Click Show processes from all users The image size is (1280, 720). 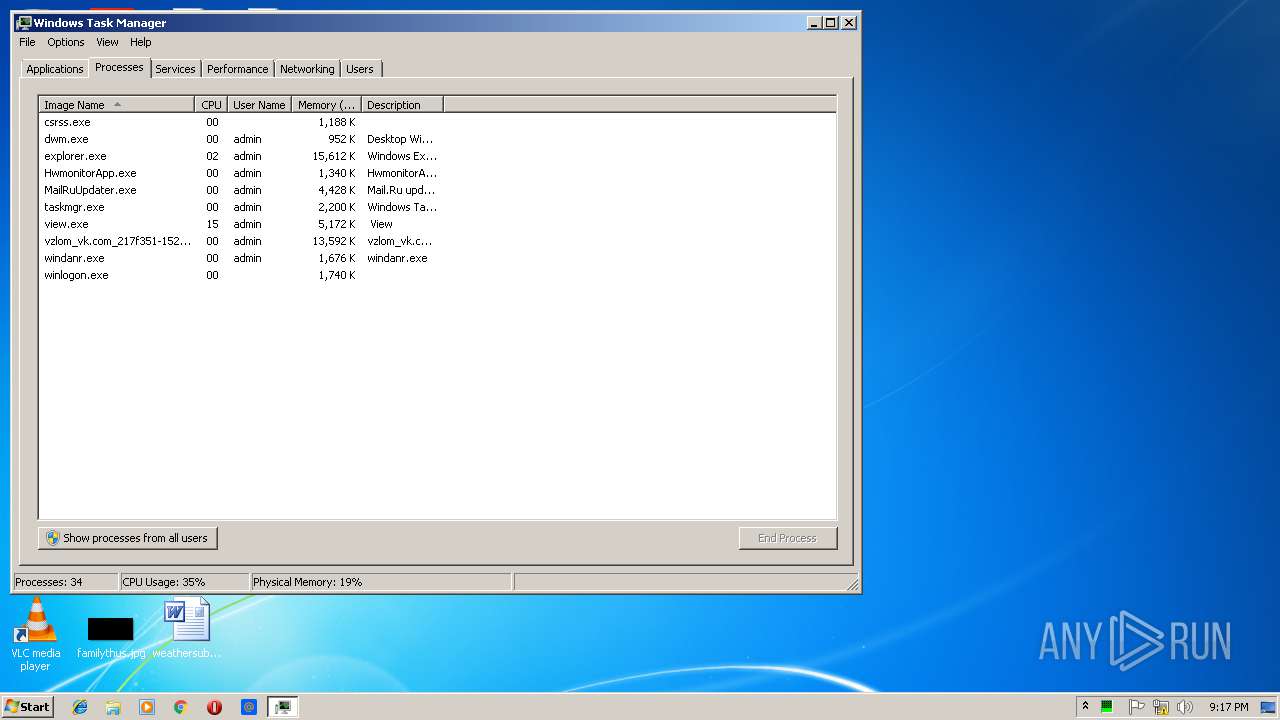pyautogui.click(x=128, y=538)
